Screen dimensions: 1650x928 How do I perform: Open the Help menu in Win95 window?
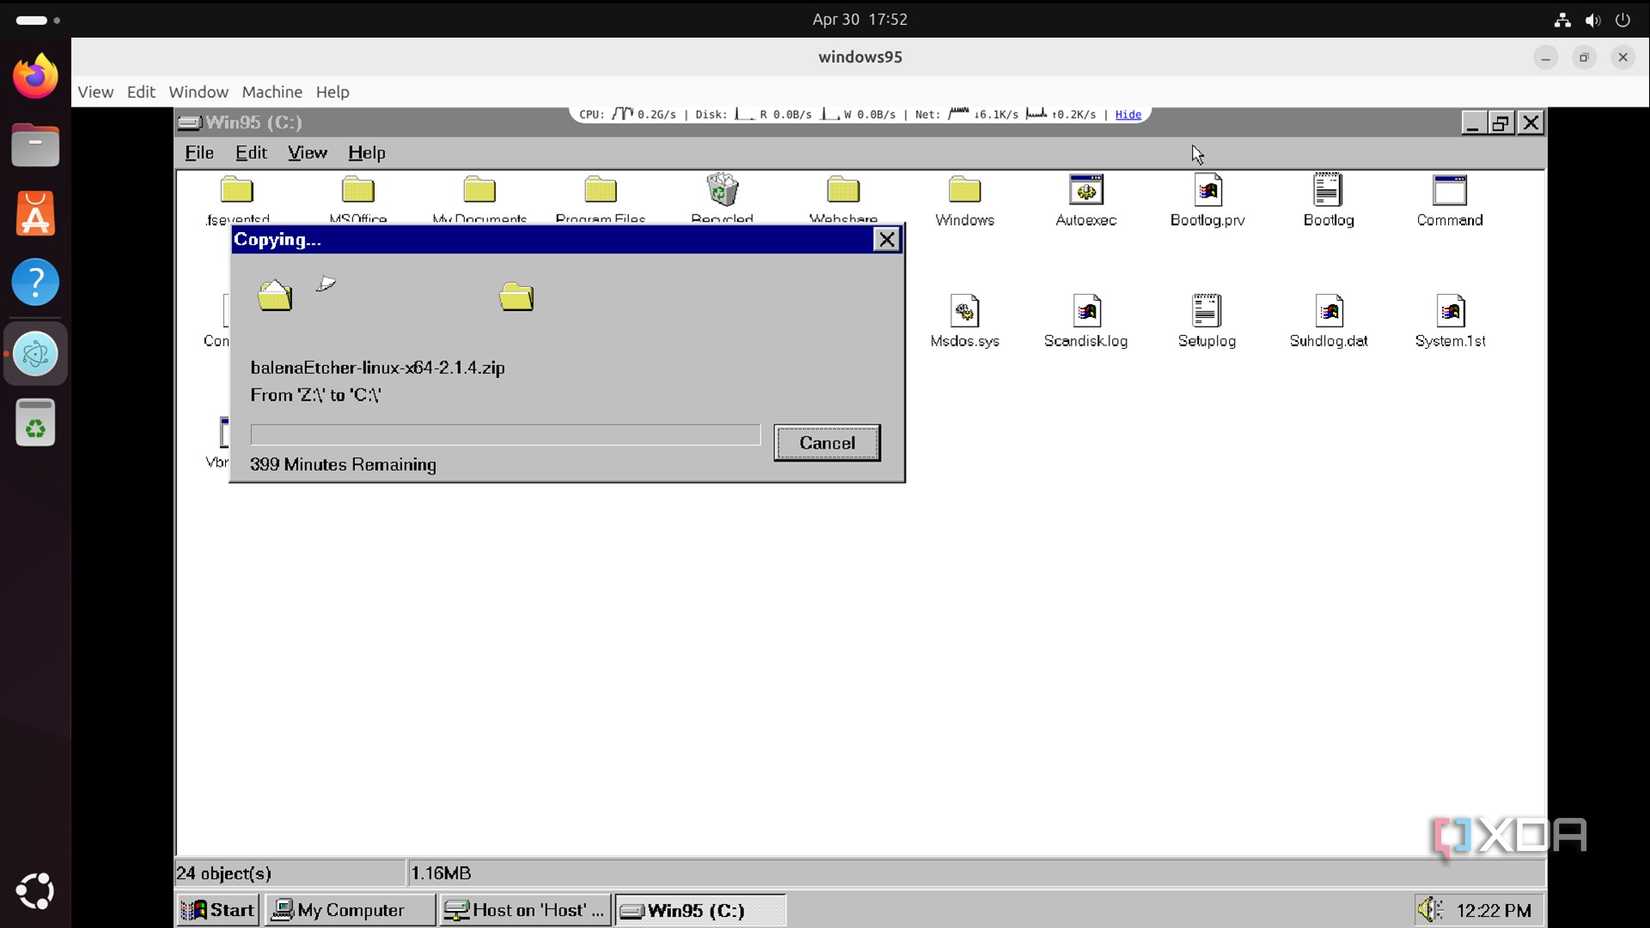coord(366,153)
